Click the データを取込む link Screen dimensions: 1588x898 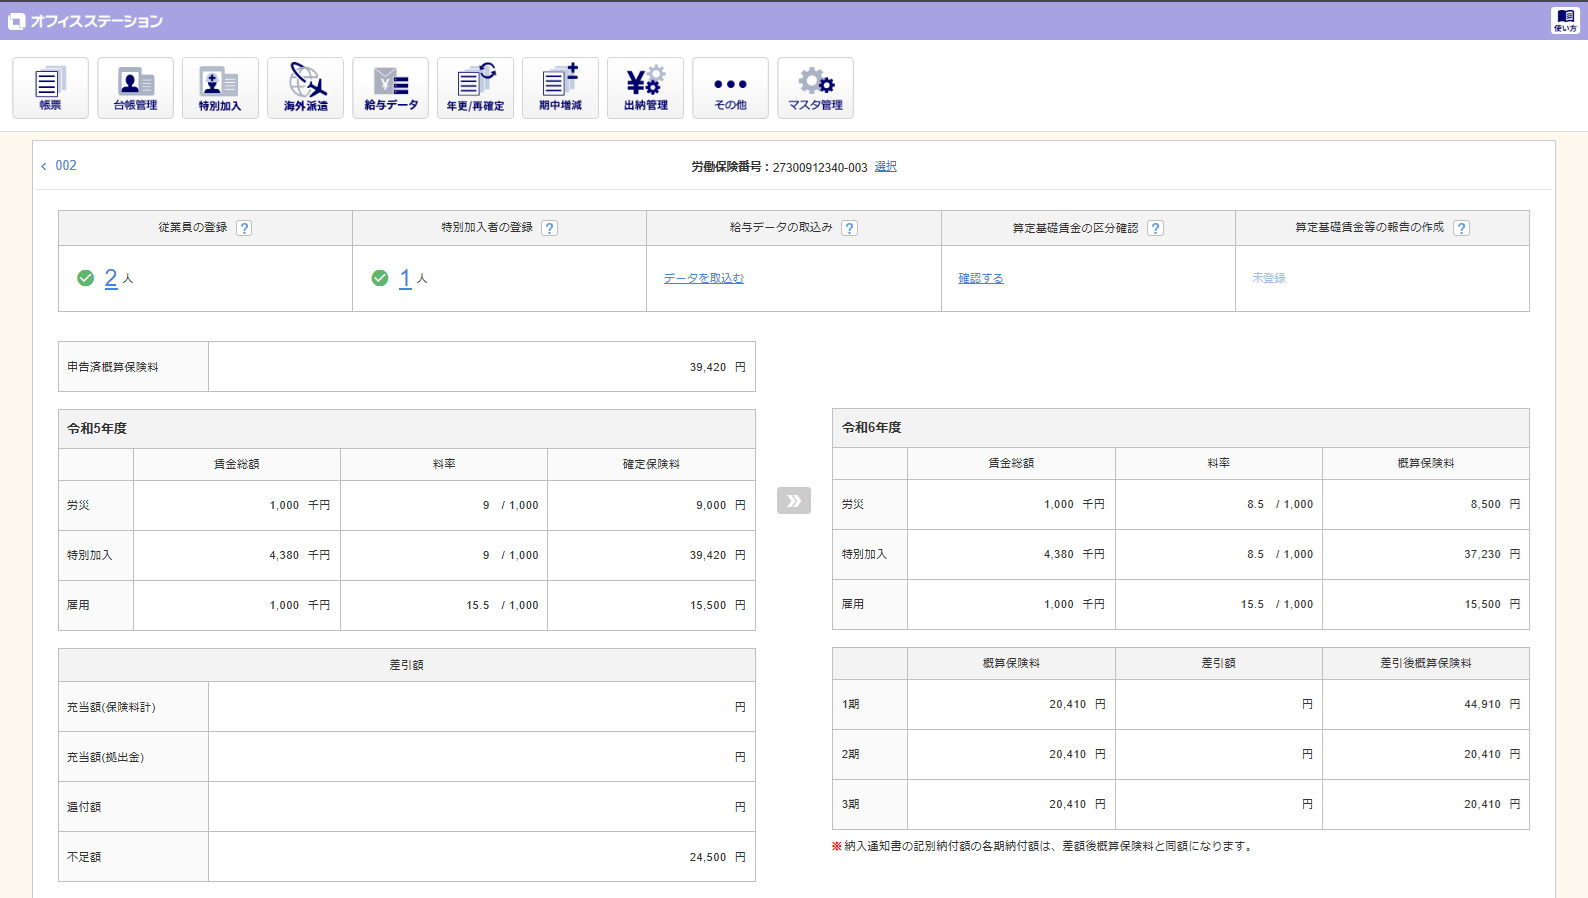click(x=703, y=278)
